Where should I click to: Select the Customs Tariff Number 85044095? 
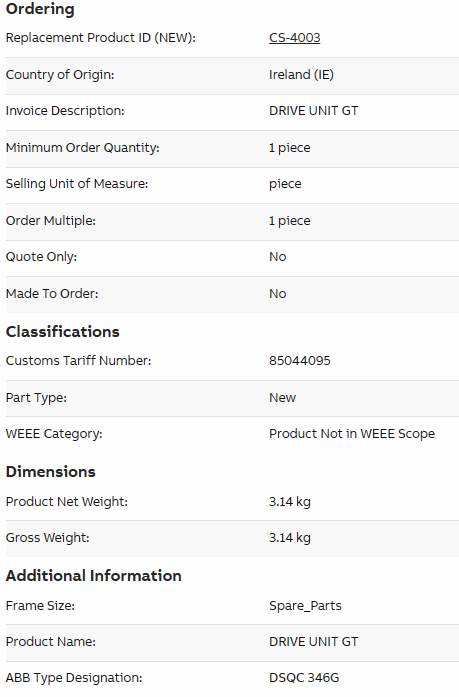[x=299, y=361]
